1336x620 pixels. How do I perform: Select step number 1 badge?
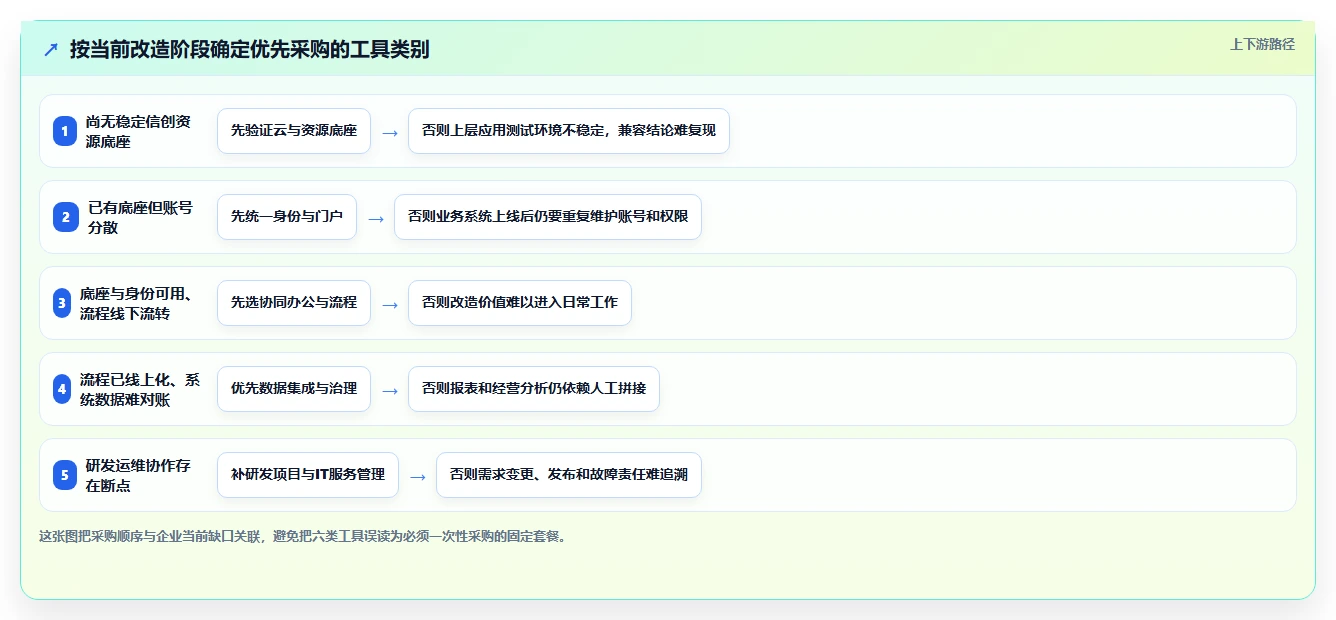(65, 131)
